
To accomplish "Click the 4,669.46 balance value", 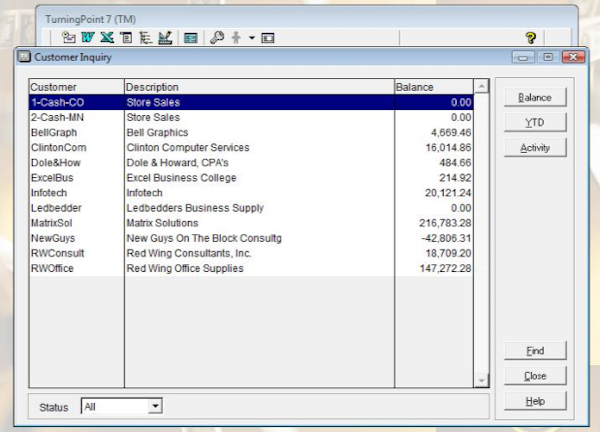I will [x=451, y=132].
